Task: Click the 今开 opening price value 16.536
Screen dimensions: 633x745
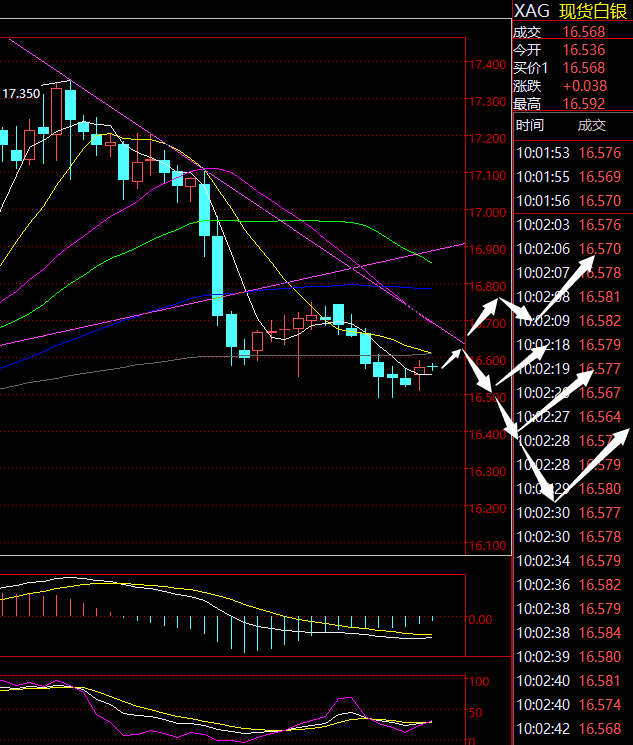Action: click(x=584, y=50)
